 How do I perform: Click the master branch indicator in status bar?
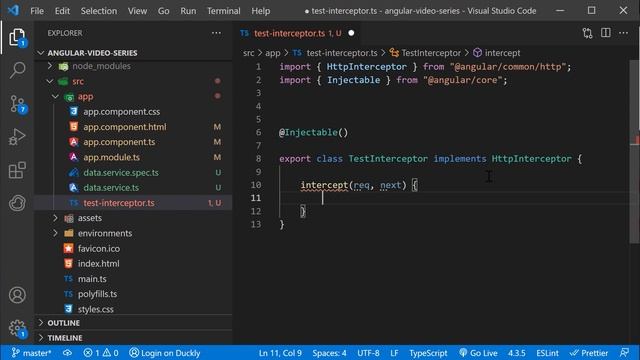pos(31,353)
